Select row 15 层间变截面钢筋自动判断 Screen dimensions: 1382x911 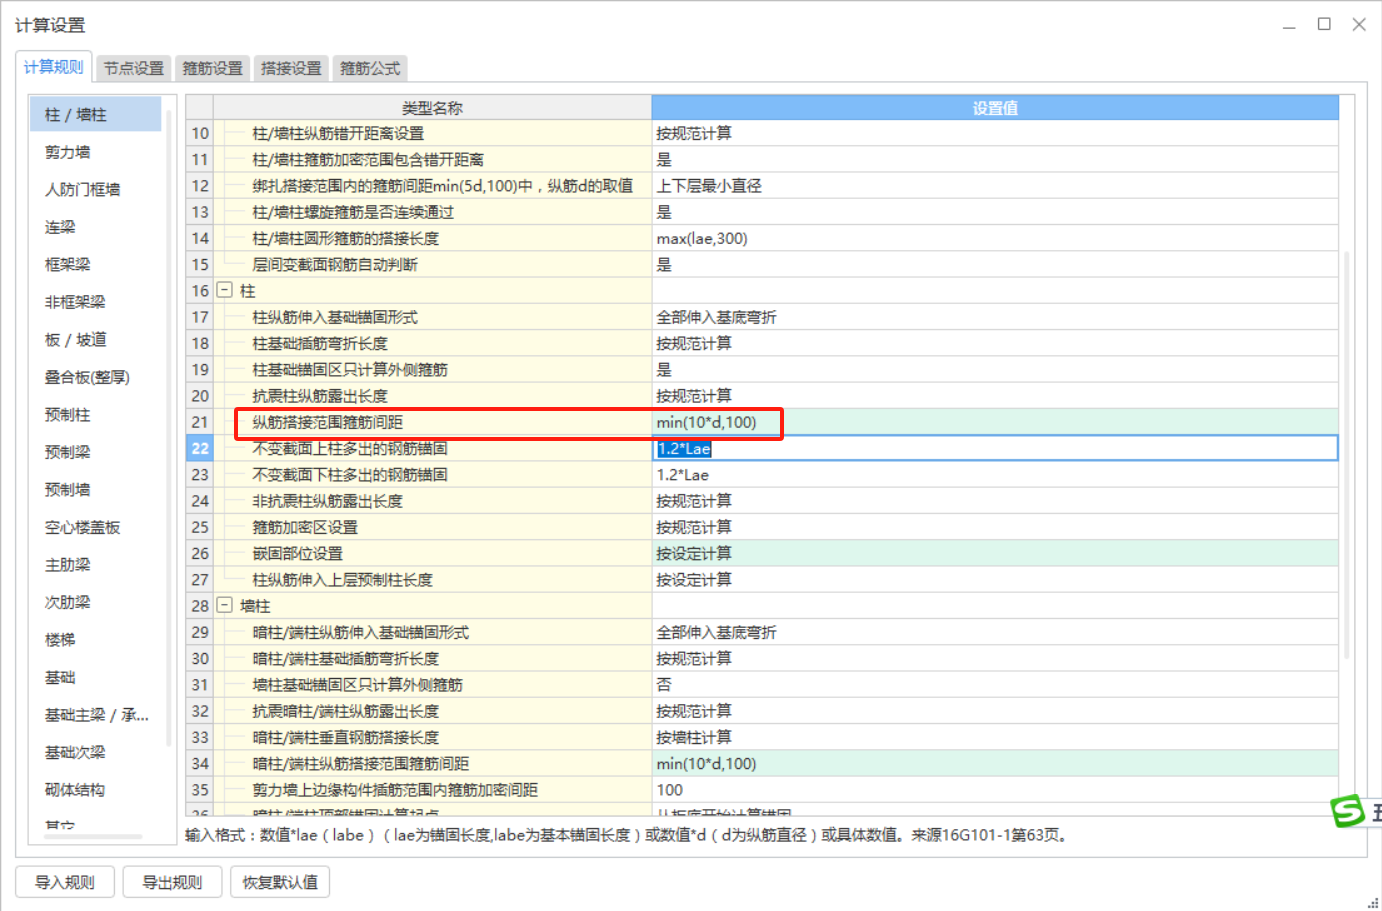point(334,264)
